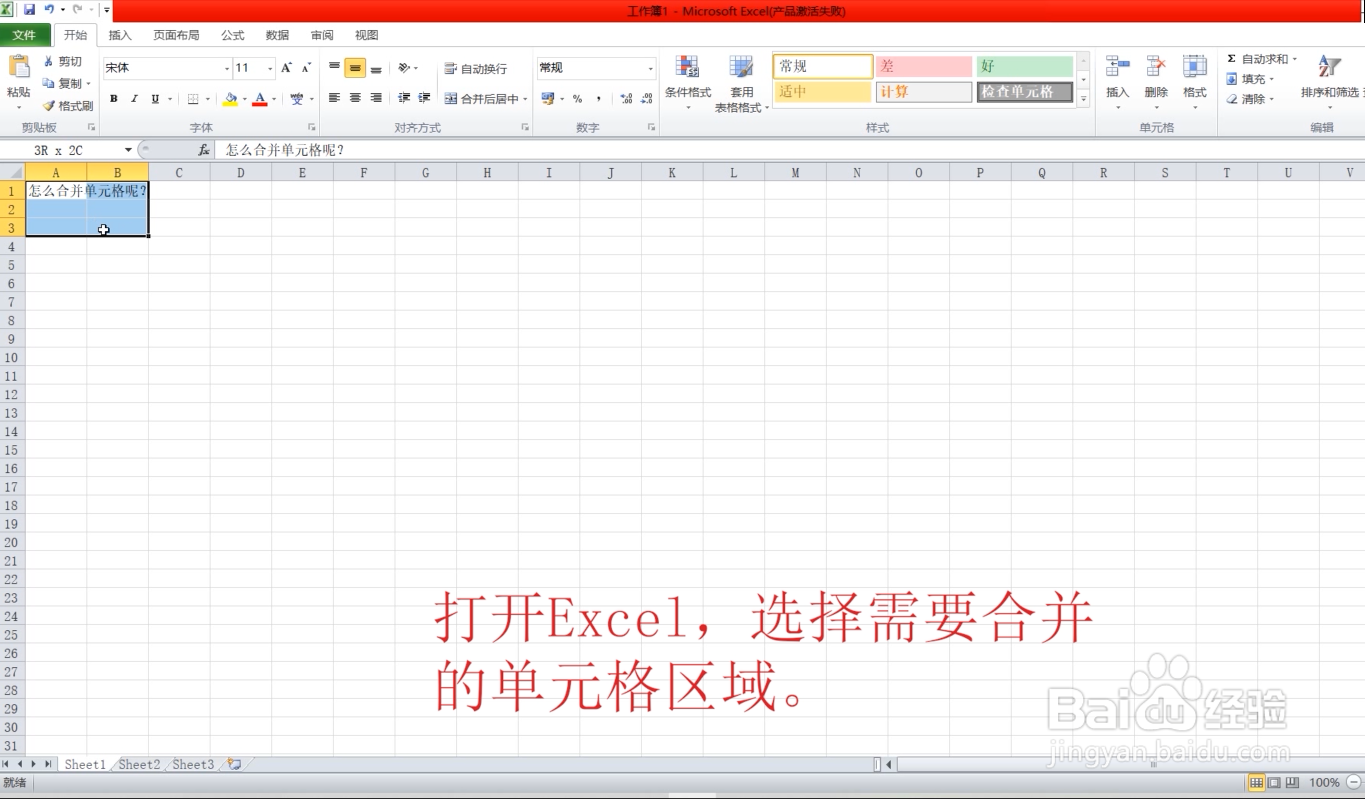Screen dimensions: 1365x799
Task: Click the Insert cells (插入) icon
Action: (1117, 68)
